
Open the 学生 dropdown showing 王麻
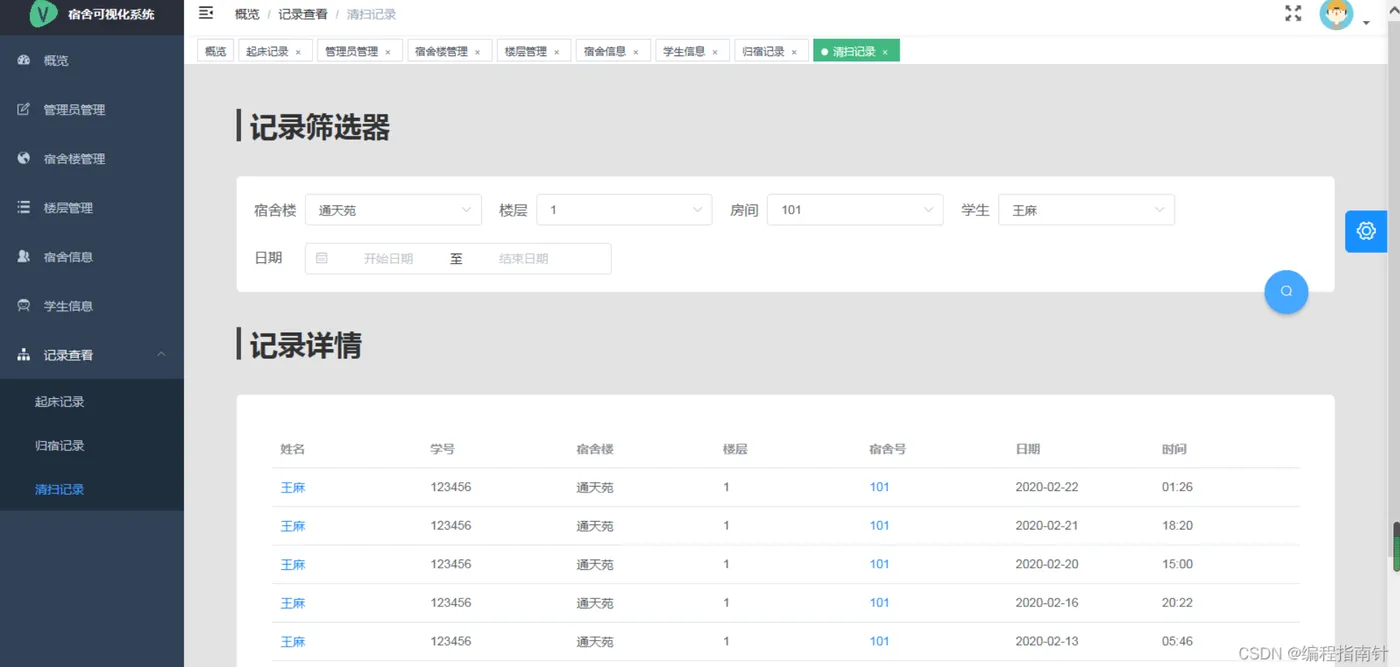pos(1086,210)
